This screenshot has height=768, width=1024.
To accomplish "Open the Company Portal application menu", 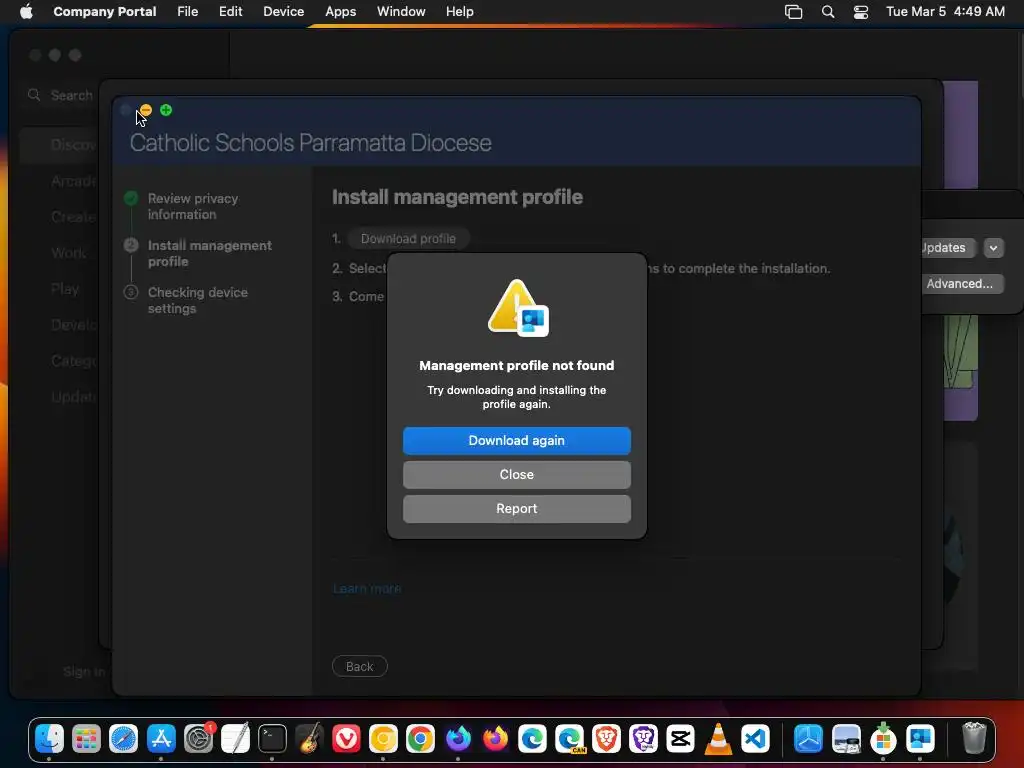I will 104,11.
